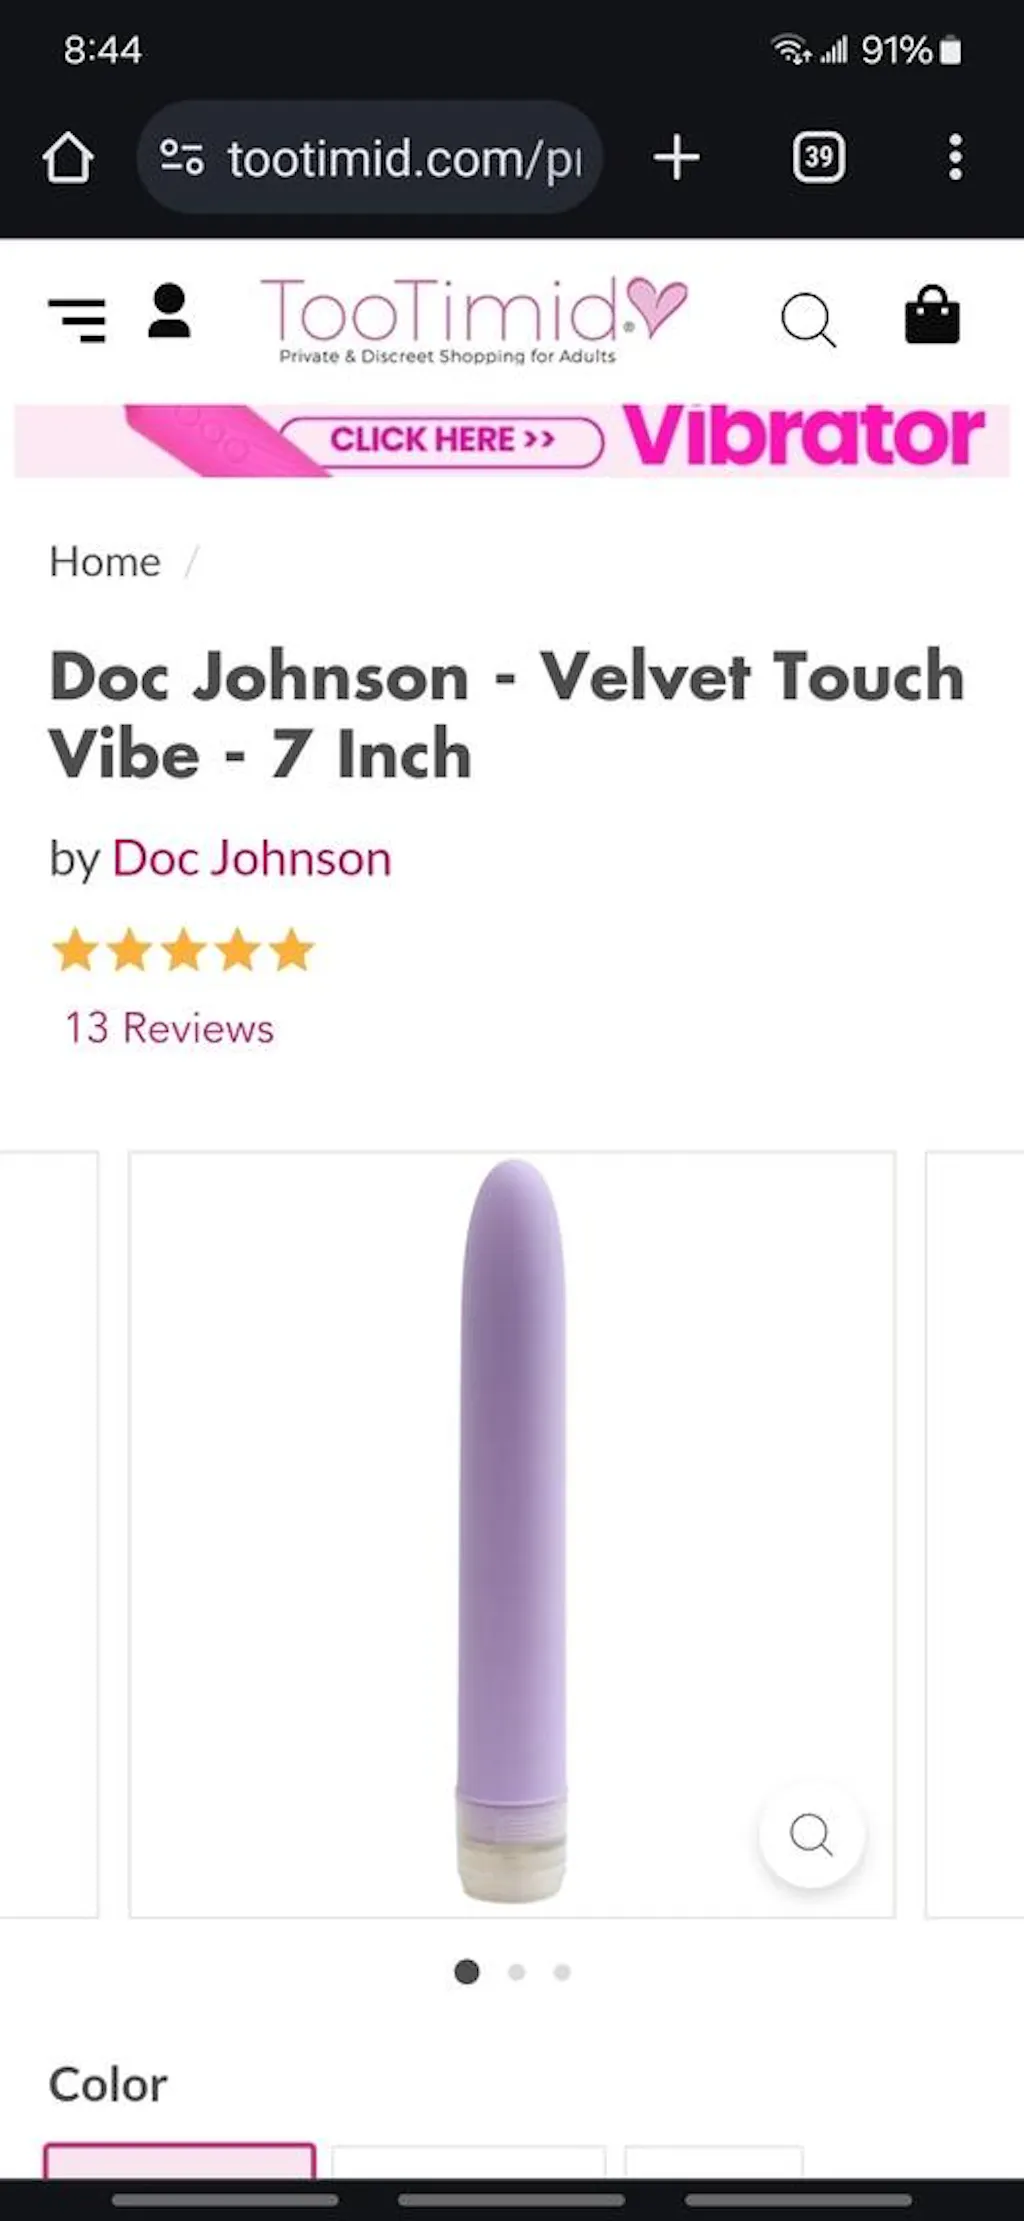The height and width of the screenshot is (2221, 1024).
Task: Click the TooTimid logo
Action: pos(473,320)
